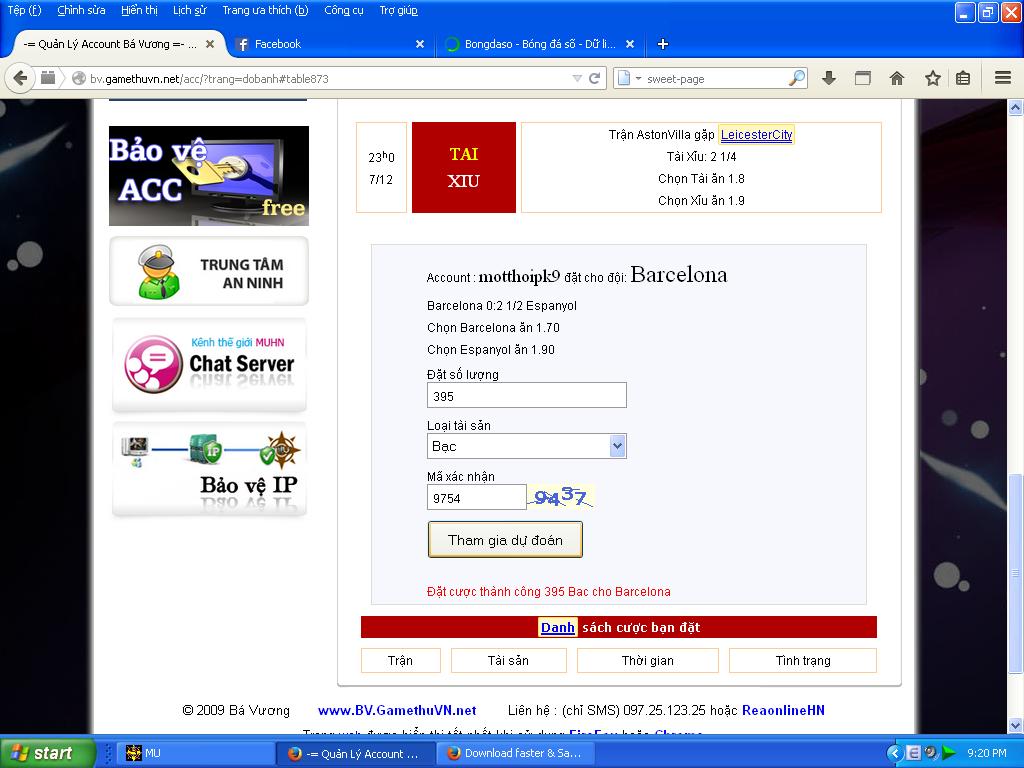Close the Facebook tab
Viewport: 1024px width, 768px height.
tap(420, 44)
